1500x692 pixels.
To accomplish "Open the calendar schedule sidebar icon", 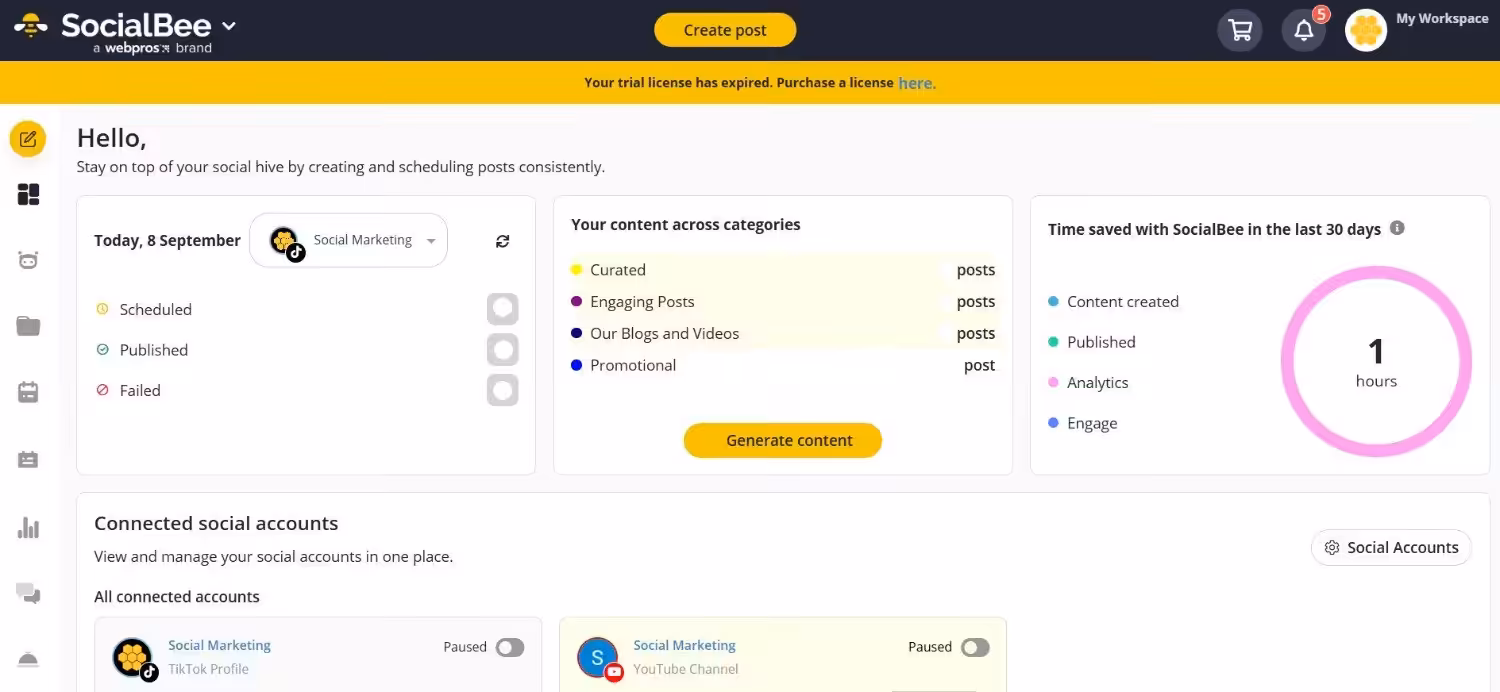I will click(x=28, y=392).
